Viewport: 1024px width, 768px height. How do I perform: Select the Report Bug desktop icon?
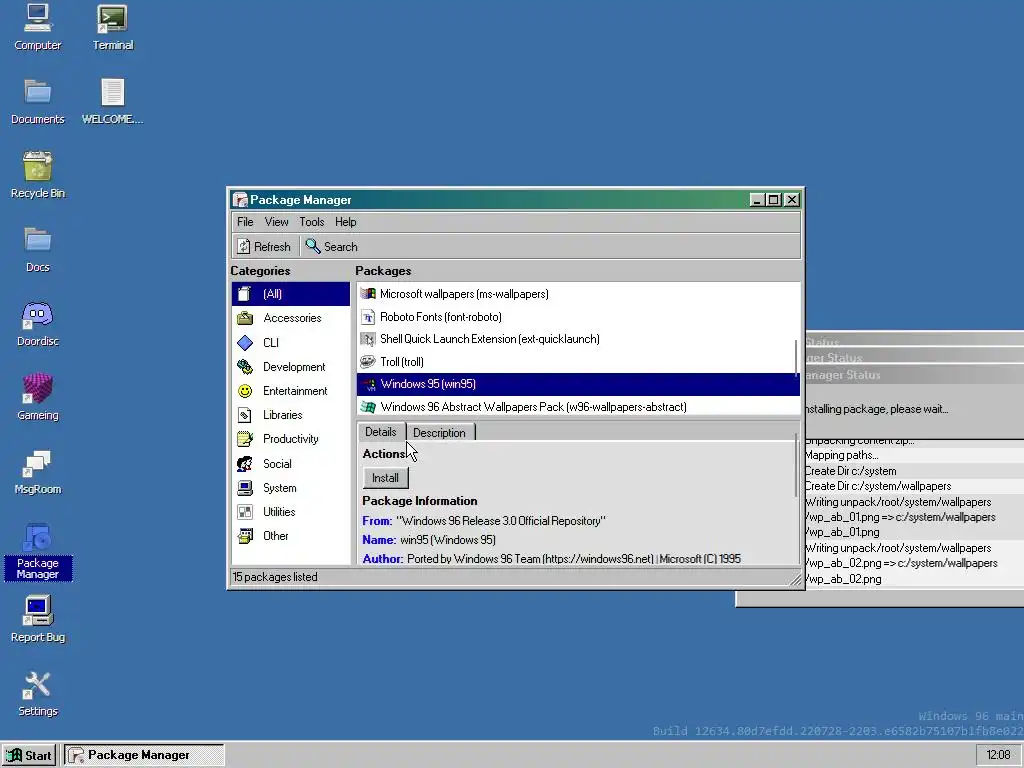tap(37, 619)
